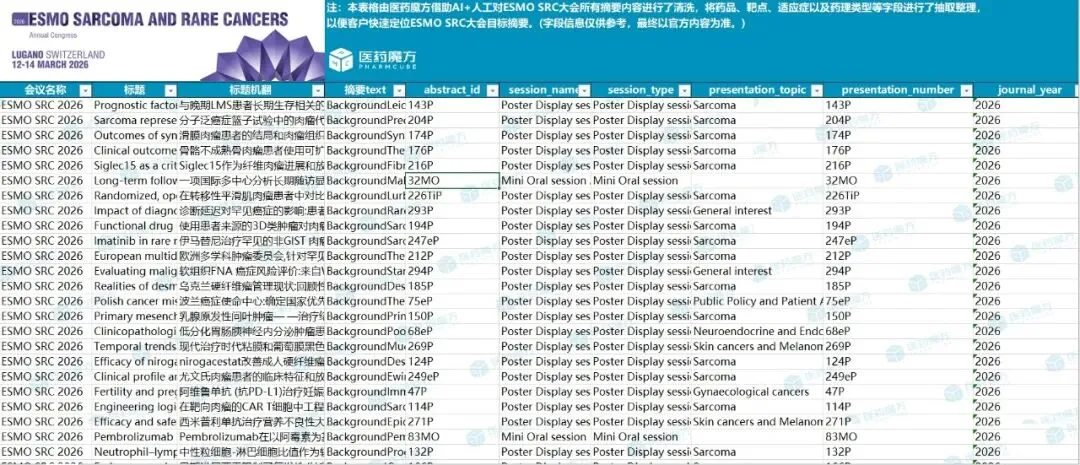
Task: Select the journal_year header cell
Action: (x=1026, y=90)
